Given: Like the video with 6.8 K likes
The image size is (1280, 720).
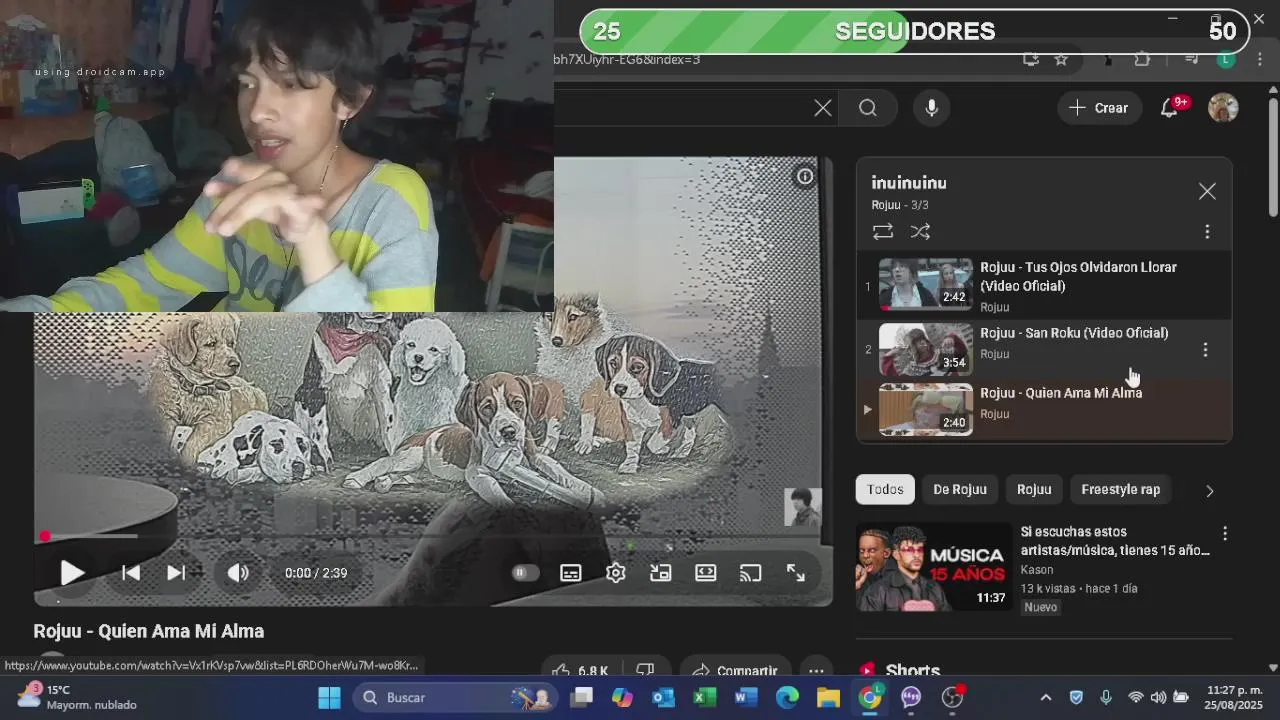Looking at the screenshot, I should tap(580, 671).
